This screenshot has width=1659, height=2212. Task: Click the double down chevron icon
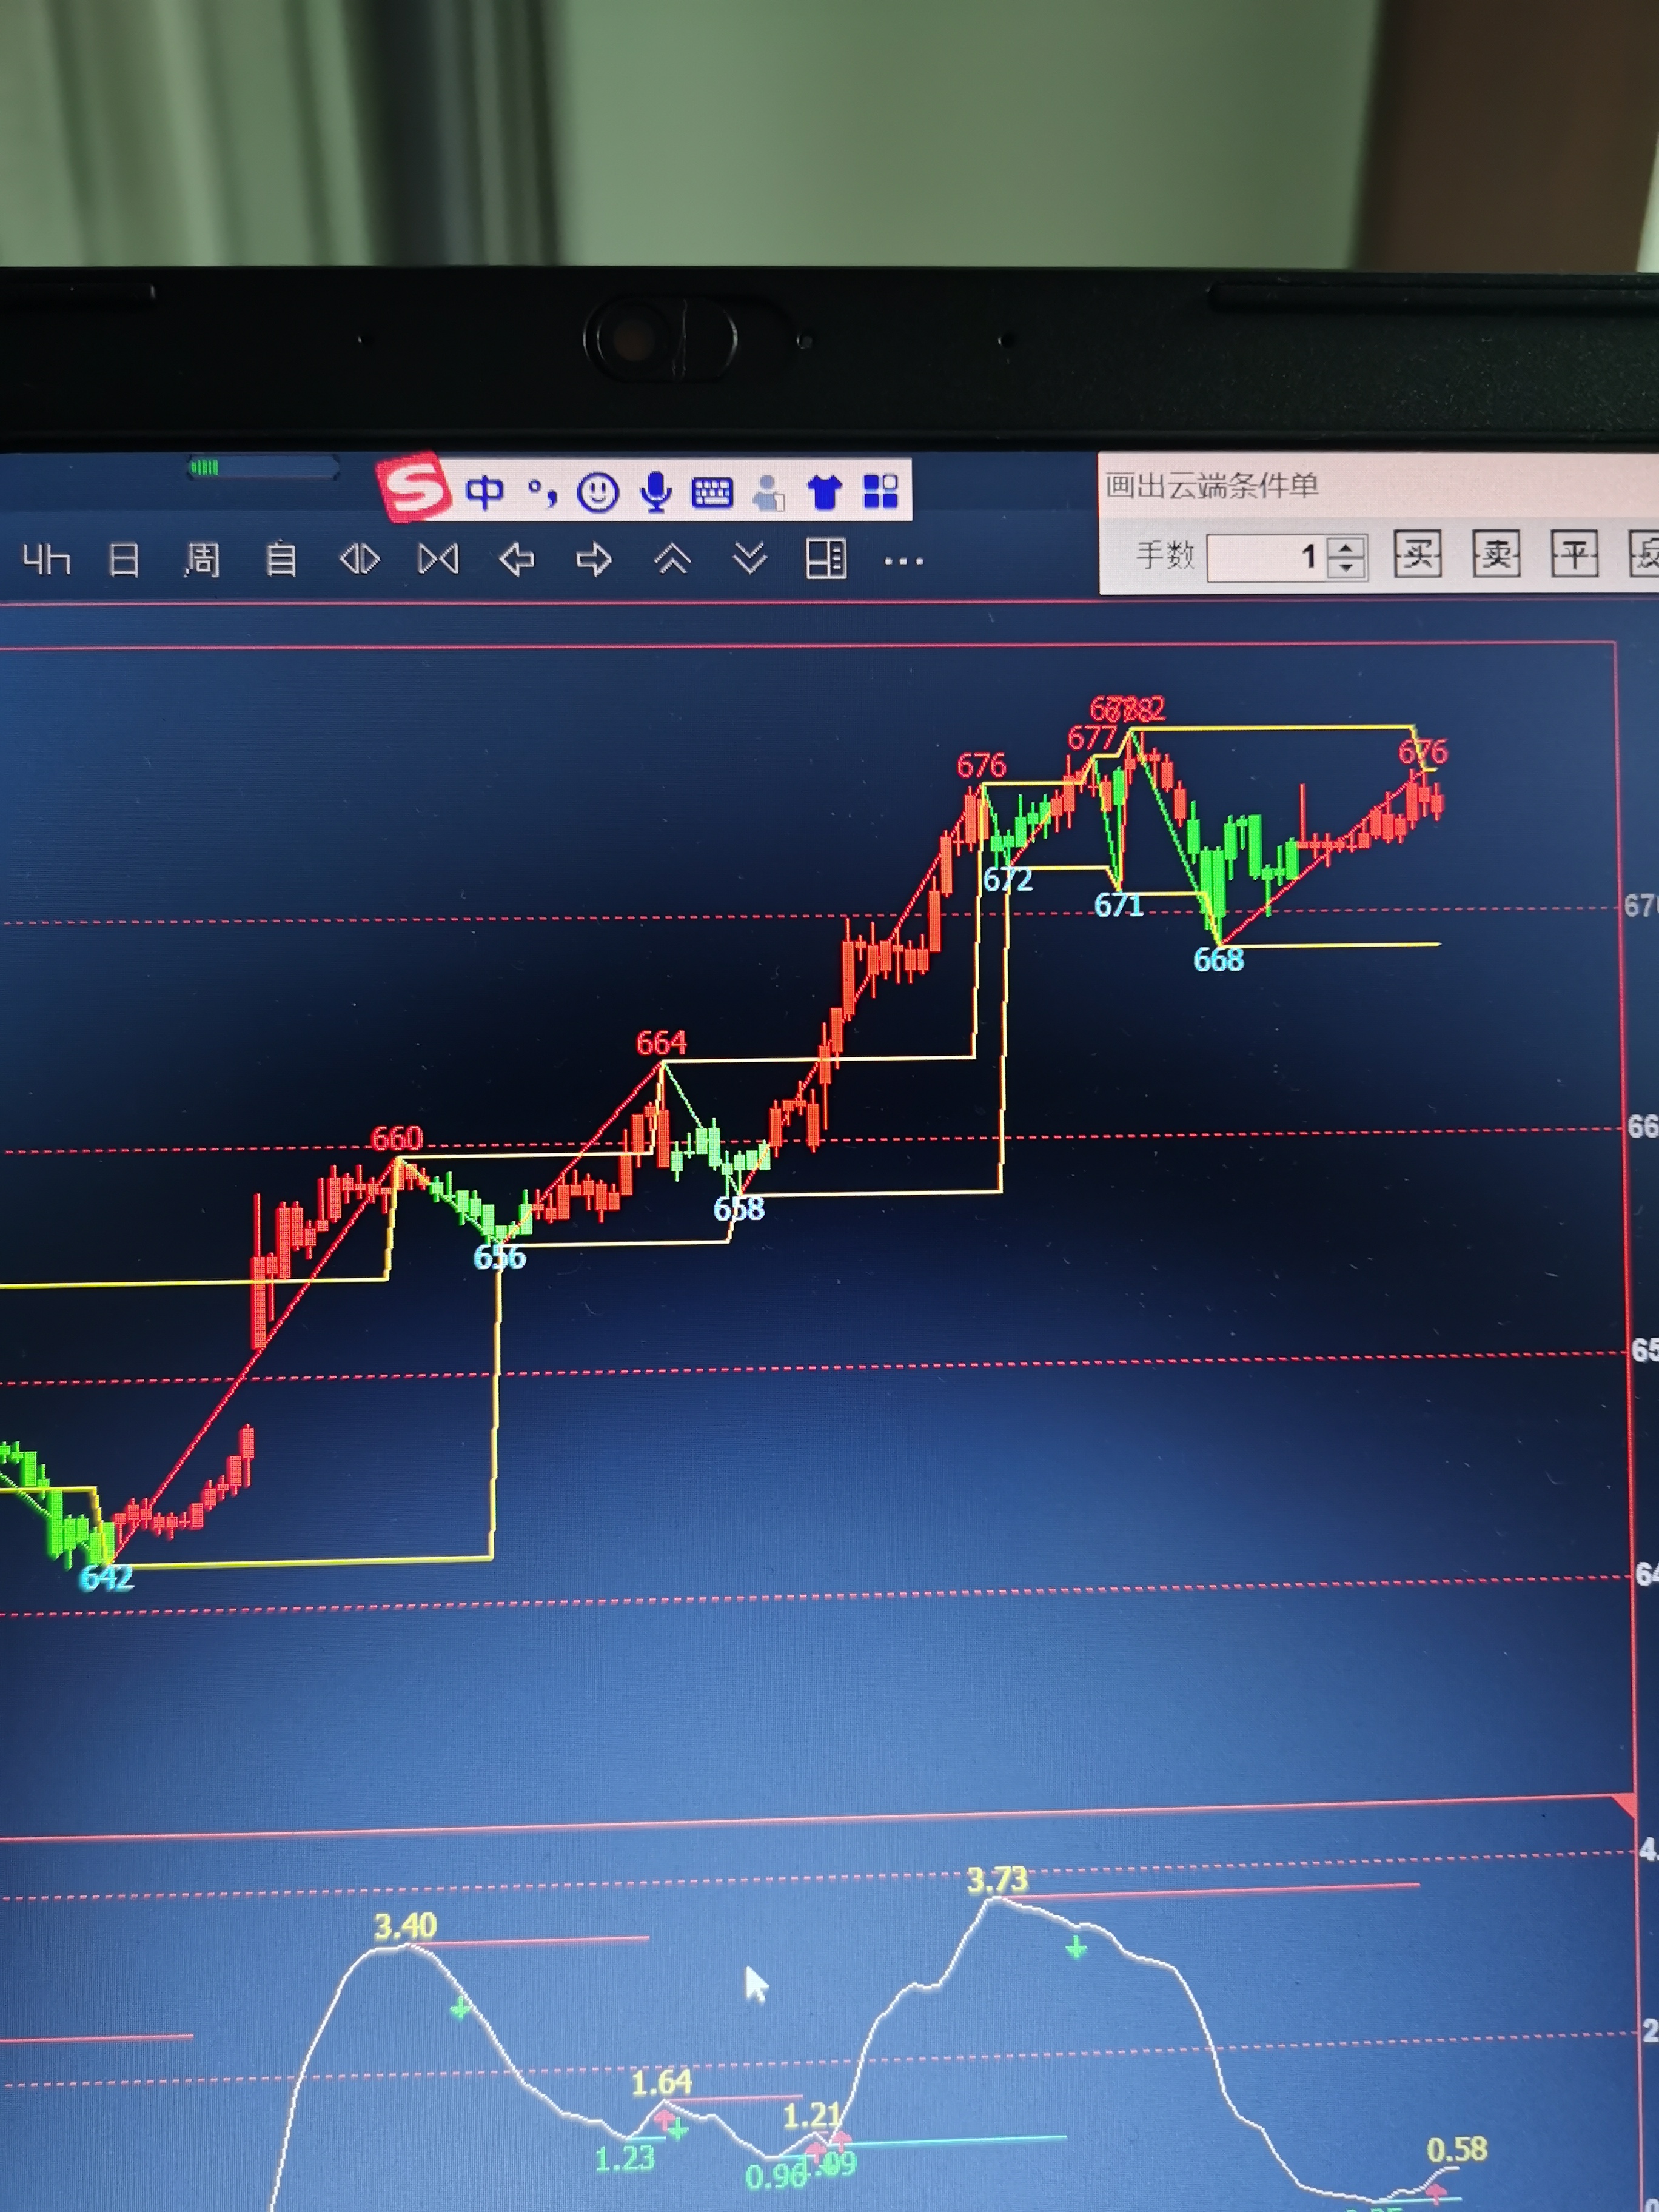pos(750,558)
